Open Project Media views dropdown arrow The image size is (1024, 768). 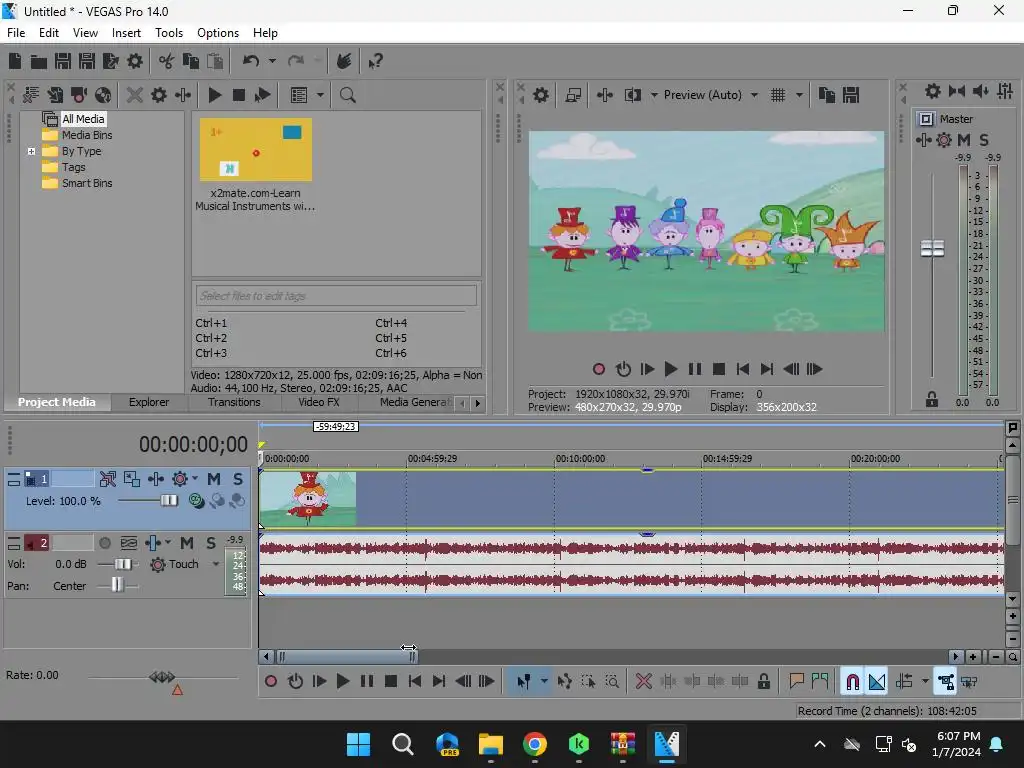[320, 95]
